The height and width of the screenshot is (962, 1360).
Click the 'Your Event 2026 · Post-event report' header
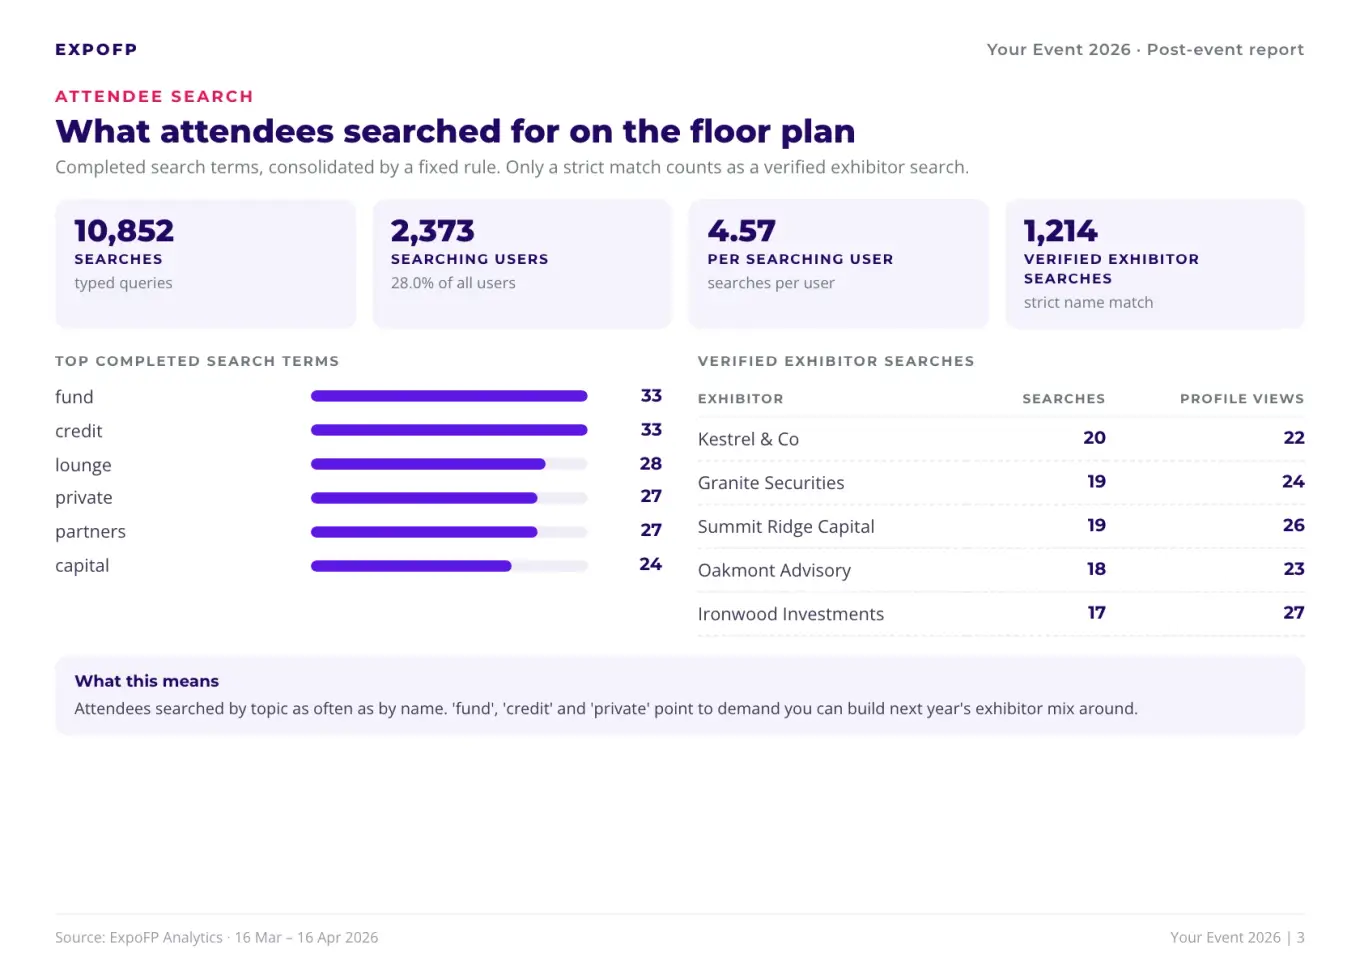[x=1145, y=49]
